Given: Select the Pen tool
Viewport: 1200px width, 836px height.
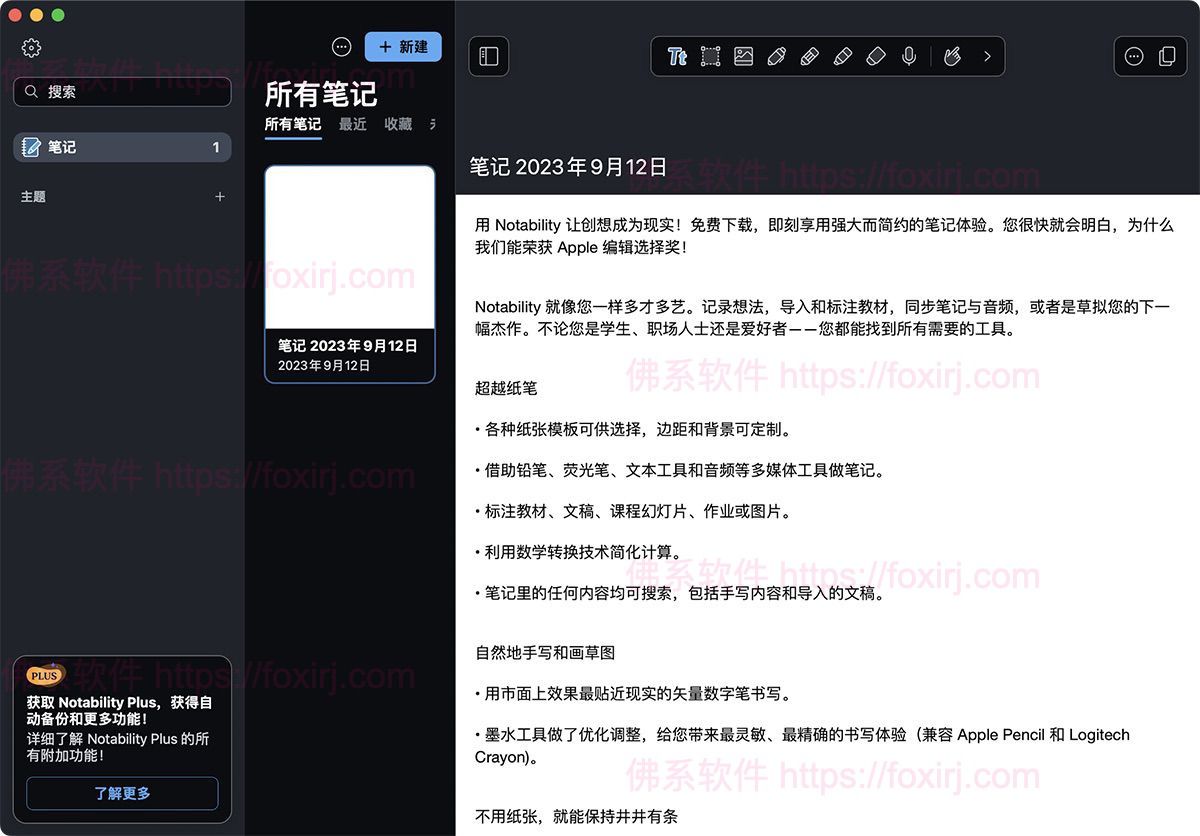Looking at the screenshot, I should tap(776, 57).
